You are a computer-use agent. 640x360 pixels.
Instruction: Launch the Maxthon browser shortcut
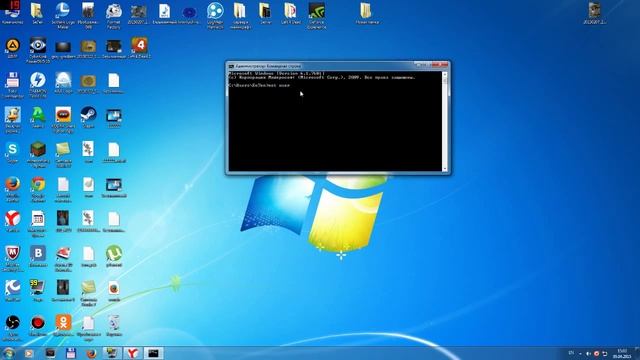pyautogui.click(x=13, y=288)
